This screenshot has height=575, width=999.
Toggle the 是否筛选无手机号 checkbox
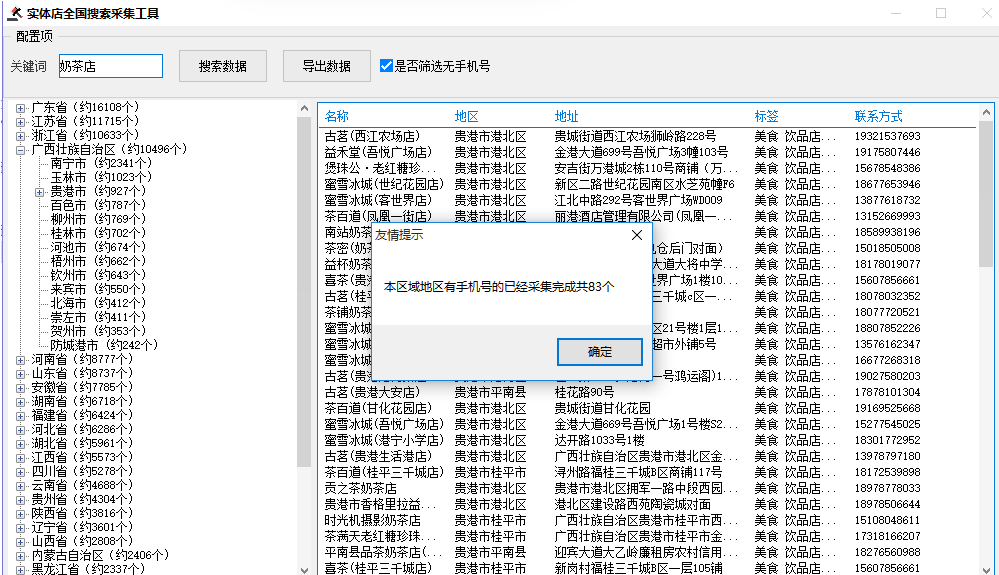tap(387, 66)
